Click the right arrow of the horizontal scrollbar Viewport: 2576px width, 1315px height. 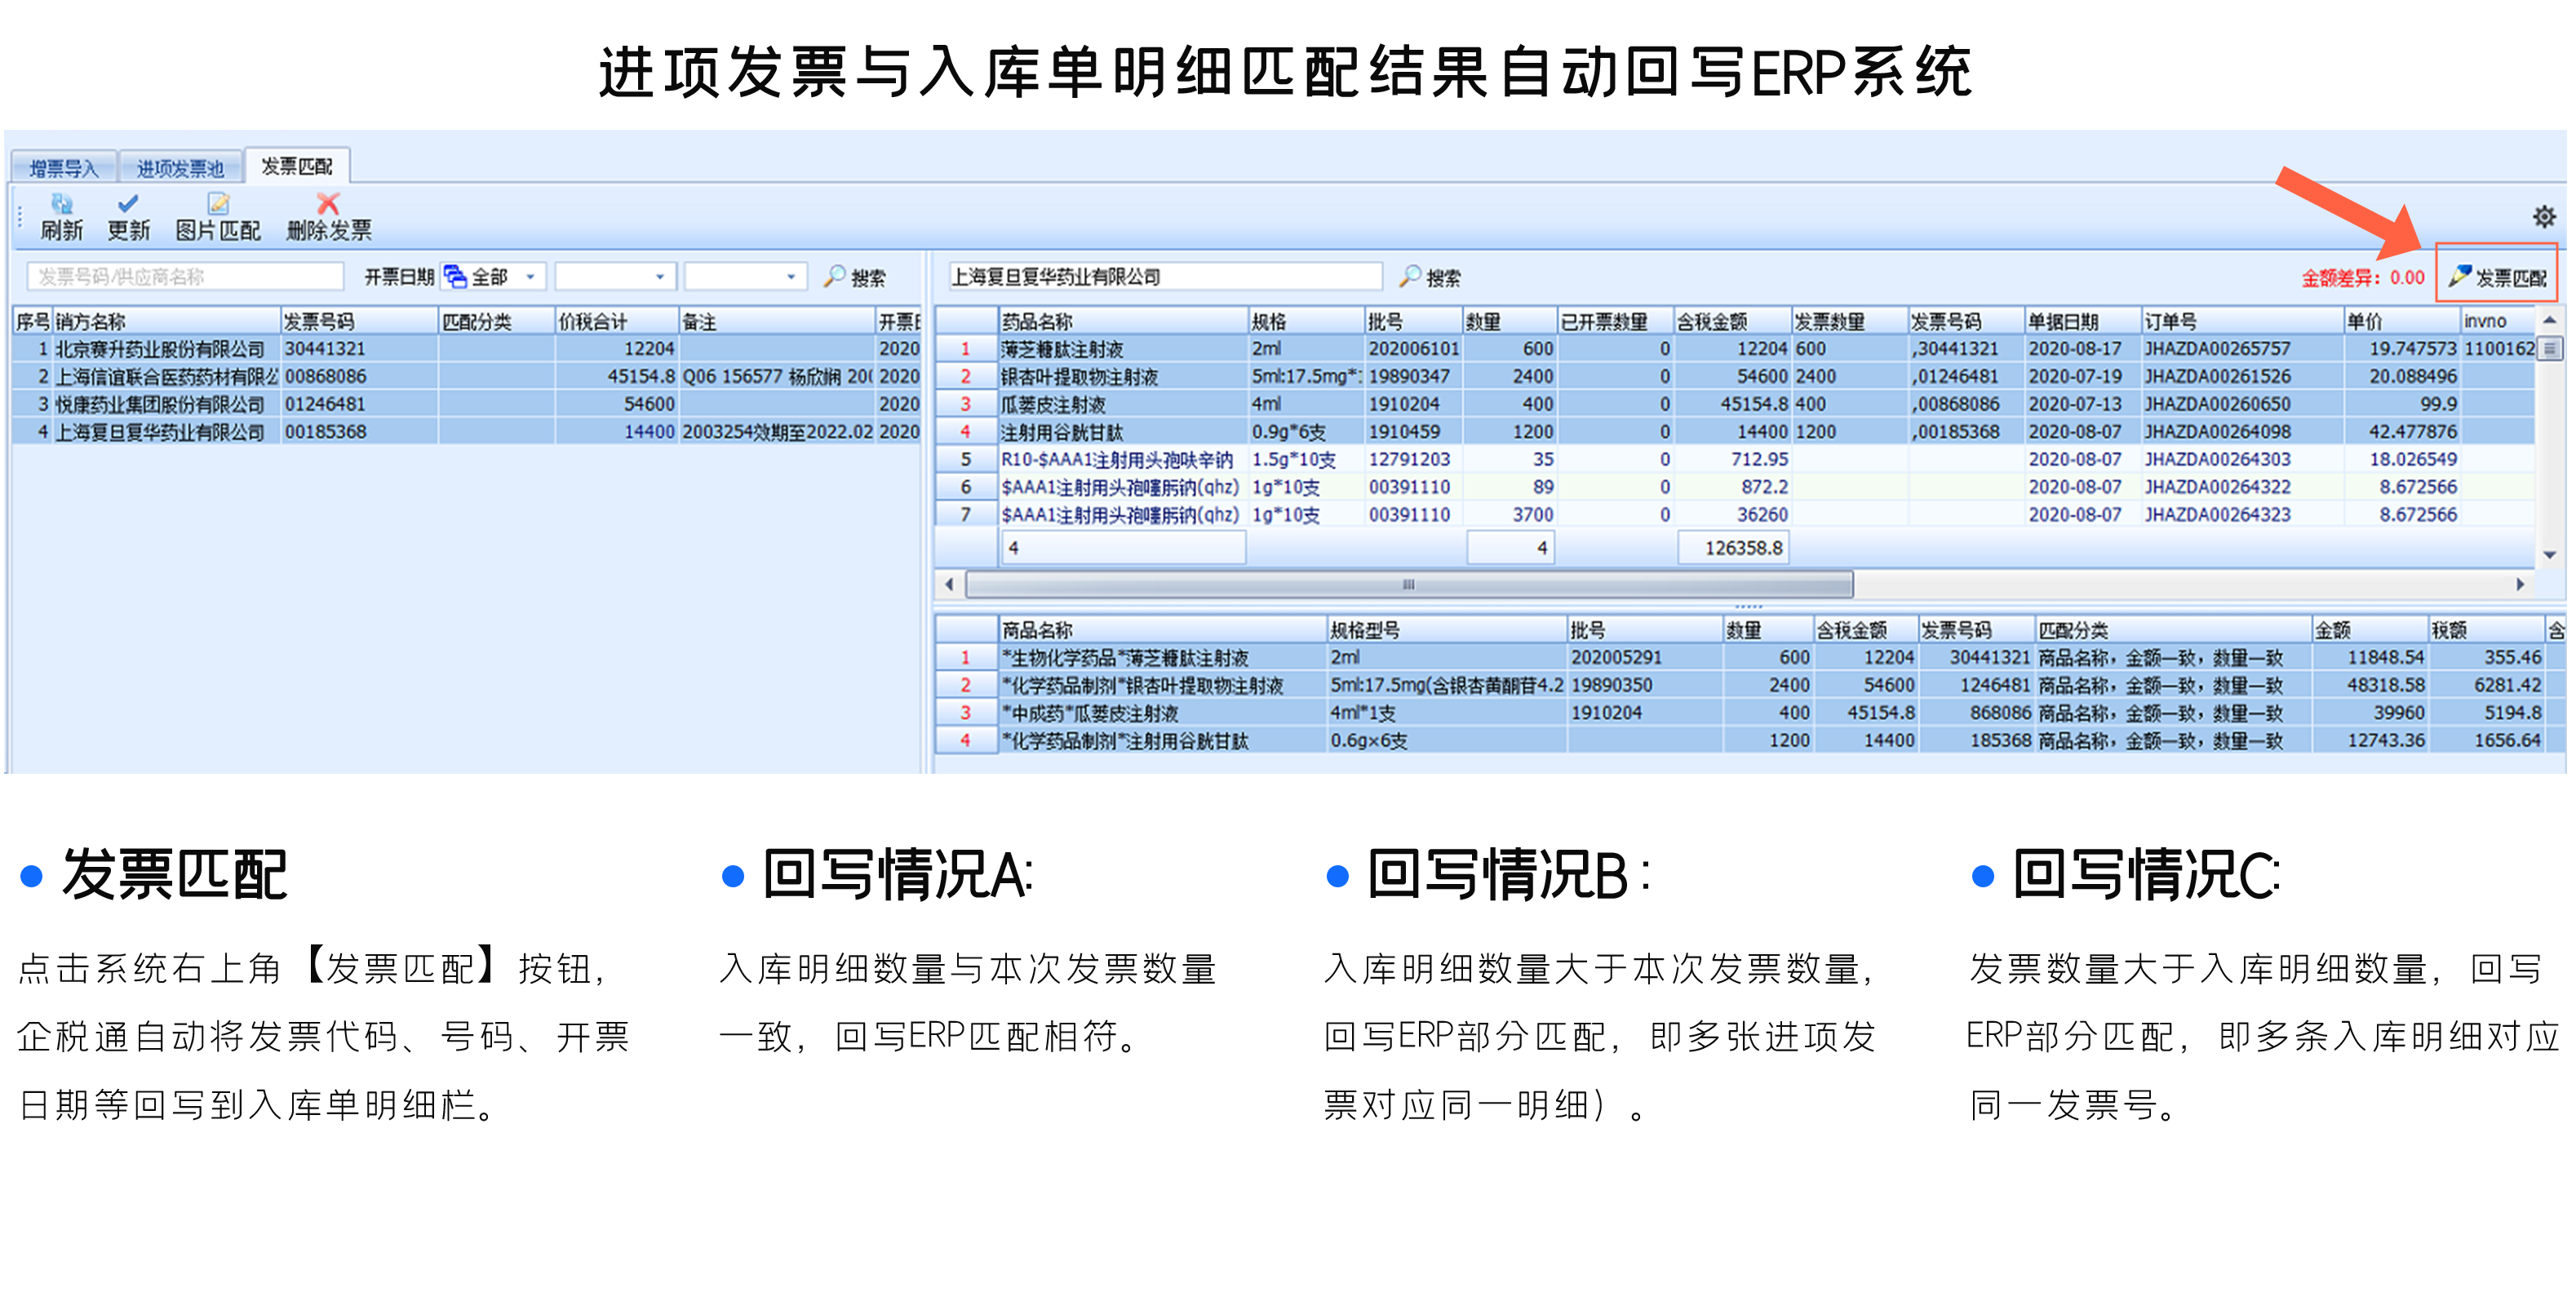click(x=2520, y=584)
